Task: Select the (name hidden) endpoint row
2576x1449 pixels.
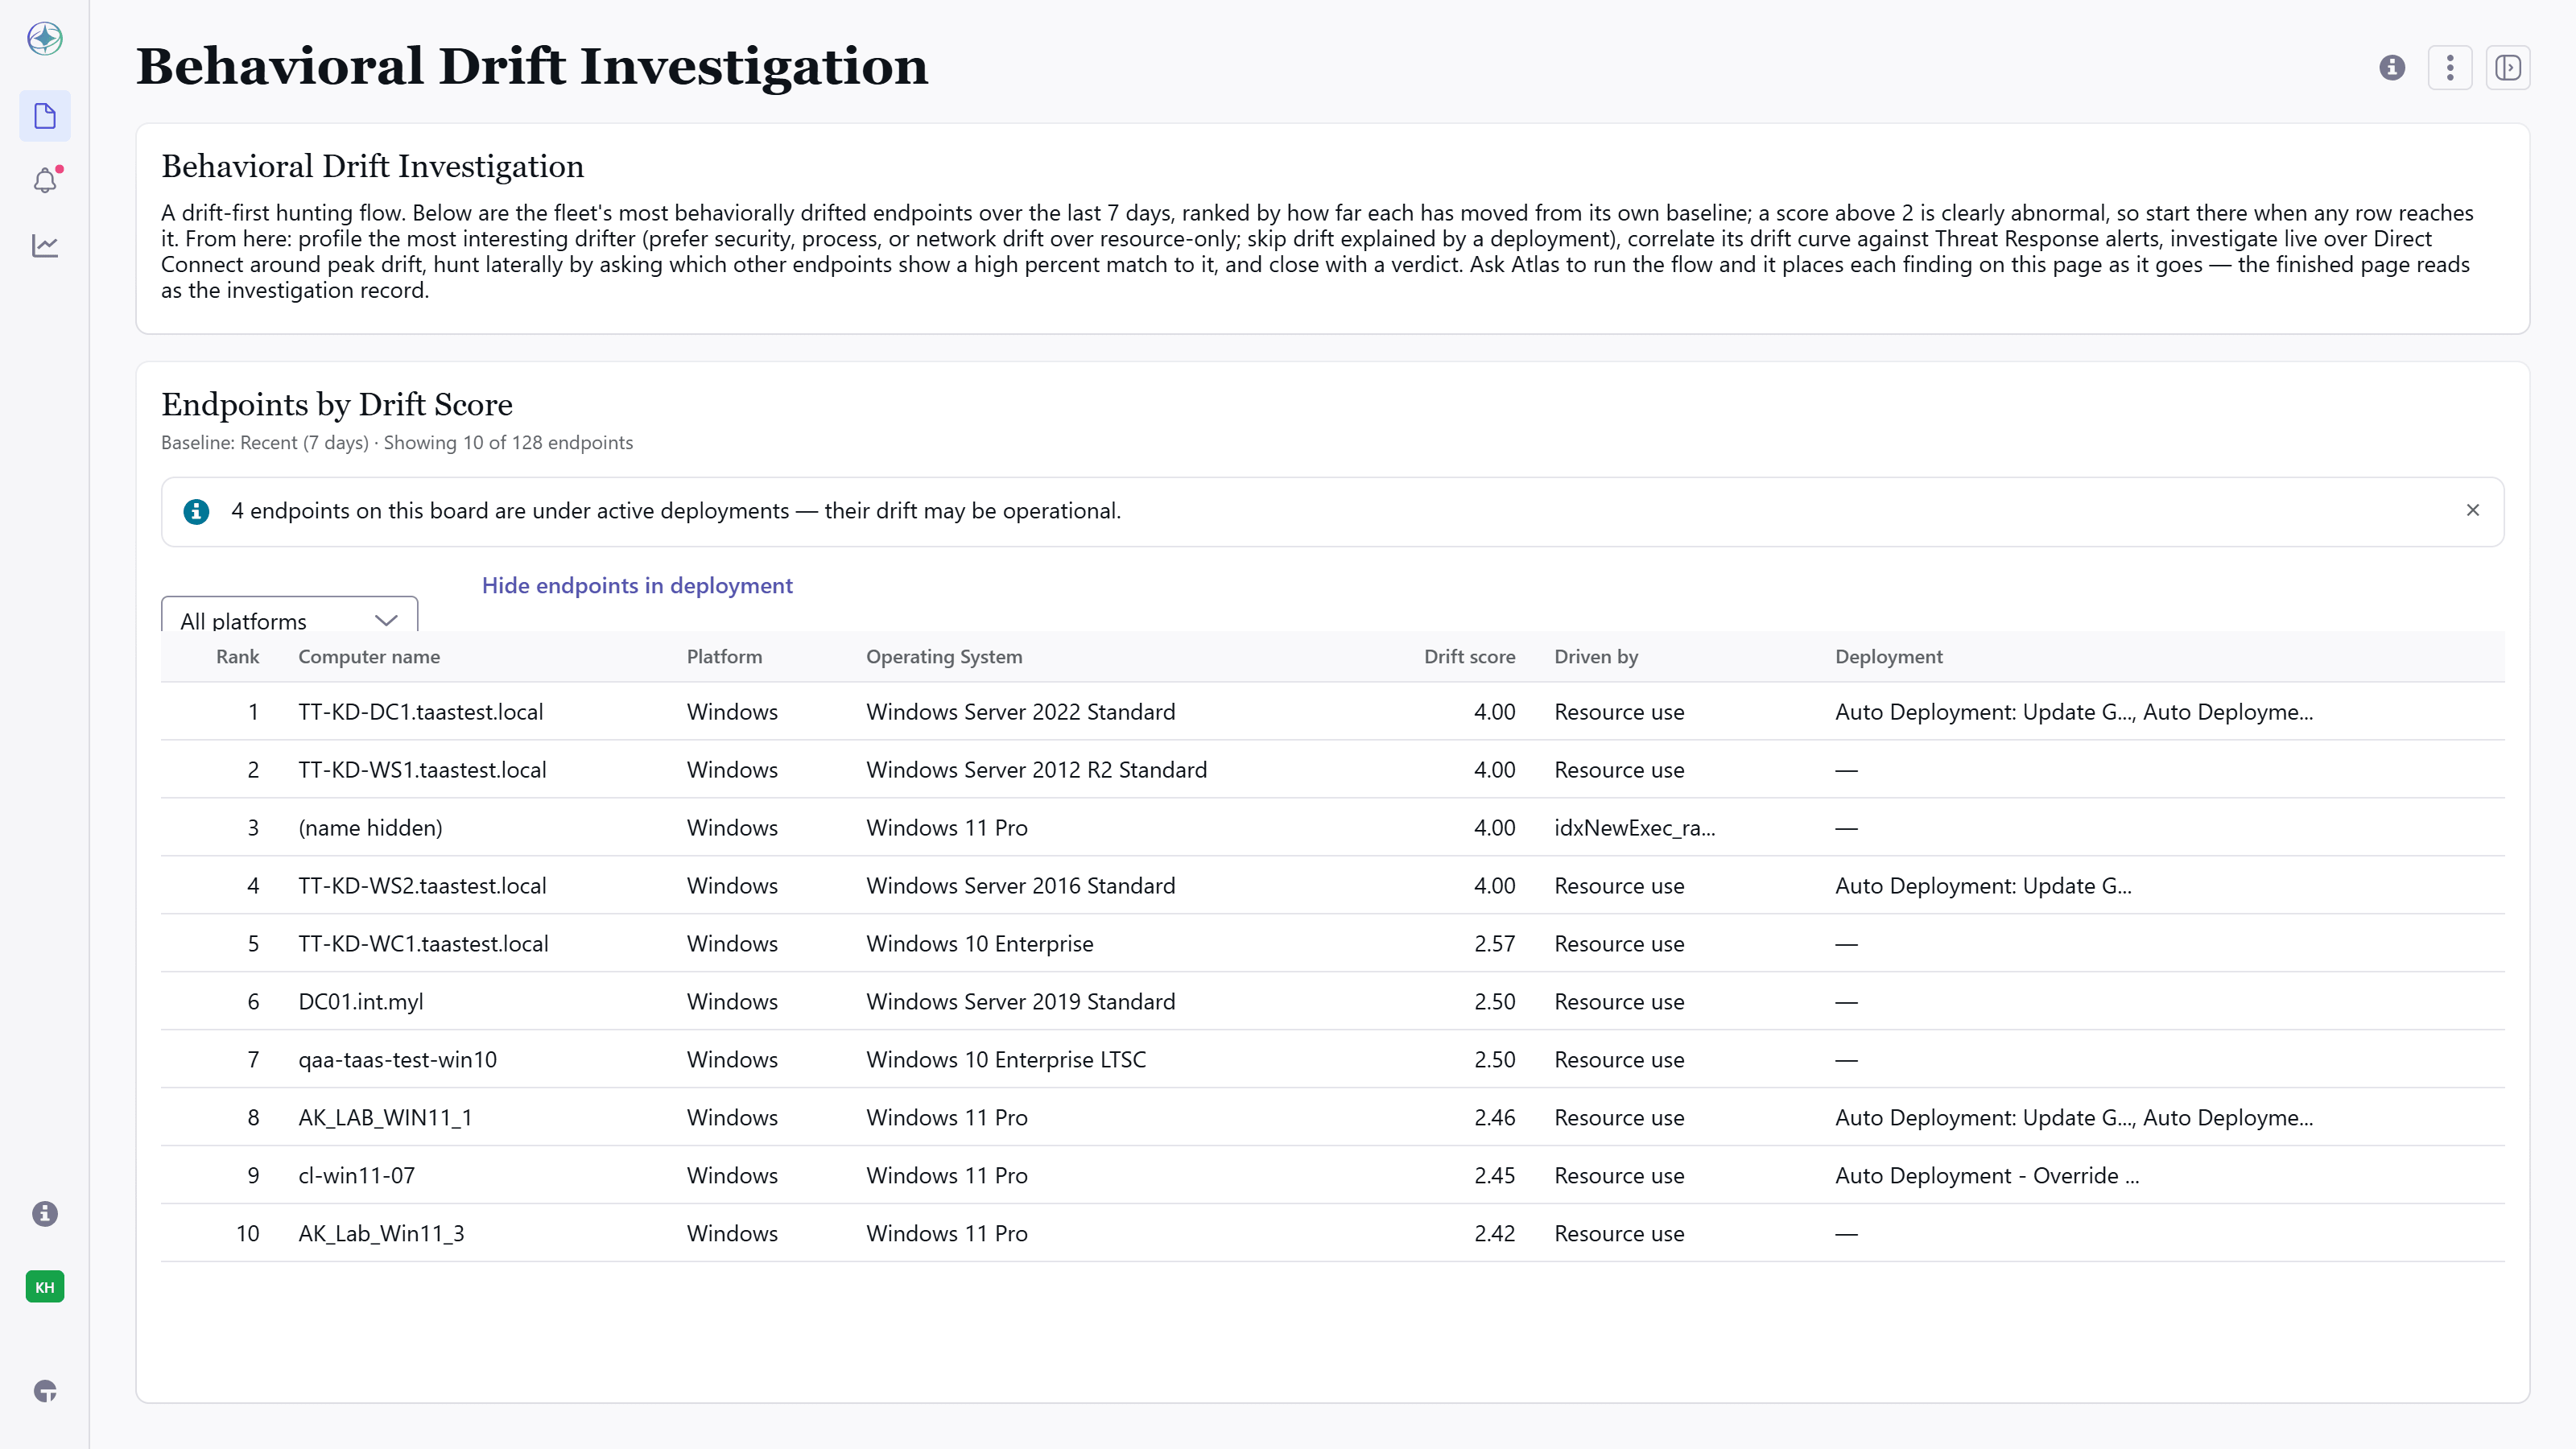Action: [x=1333, y=827]
